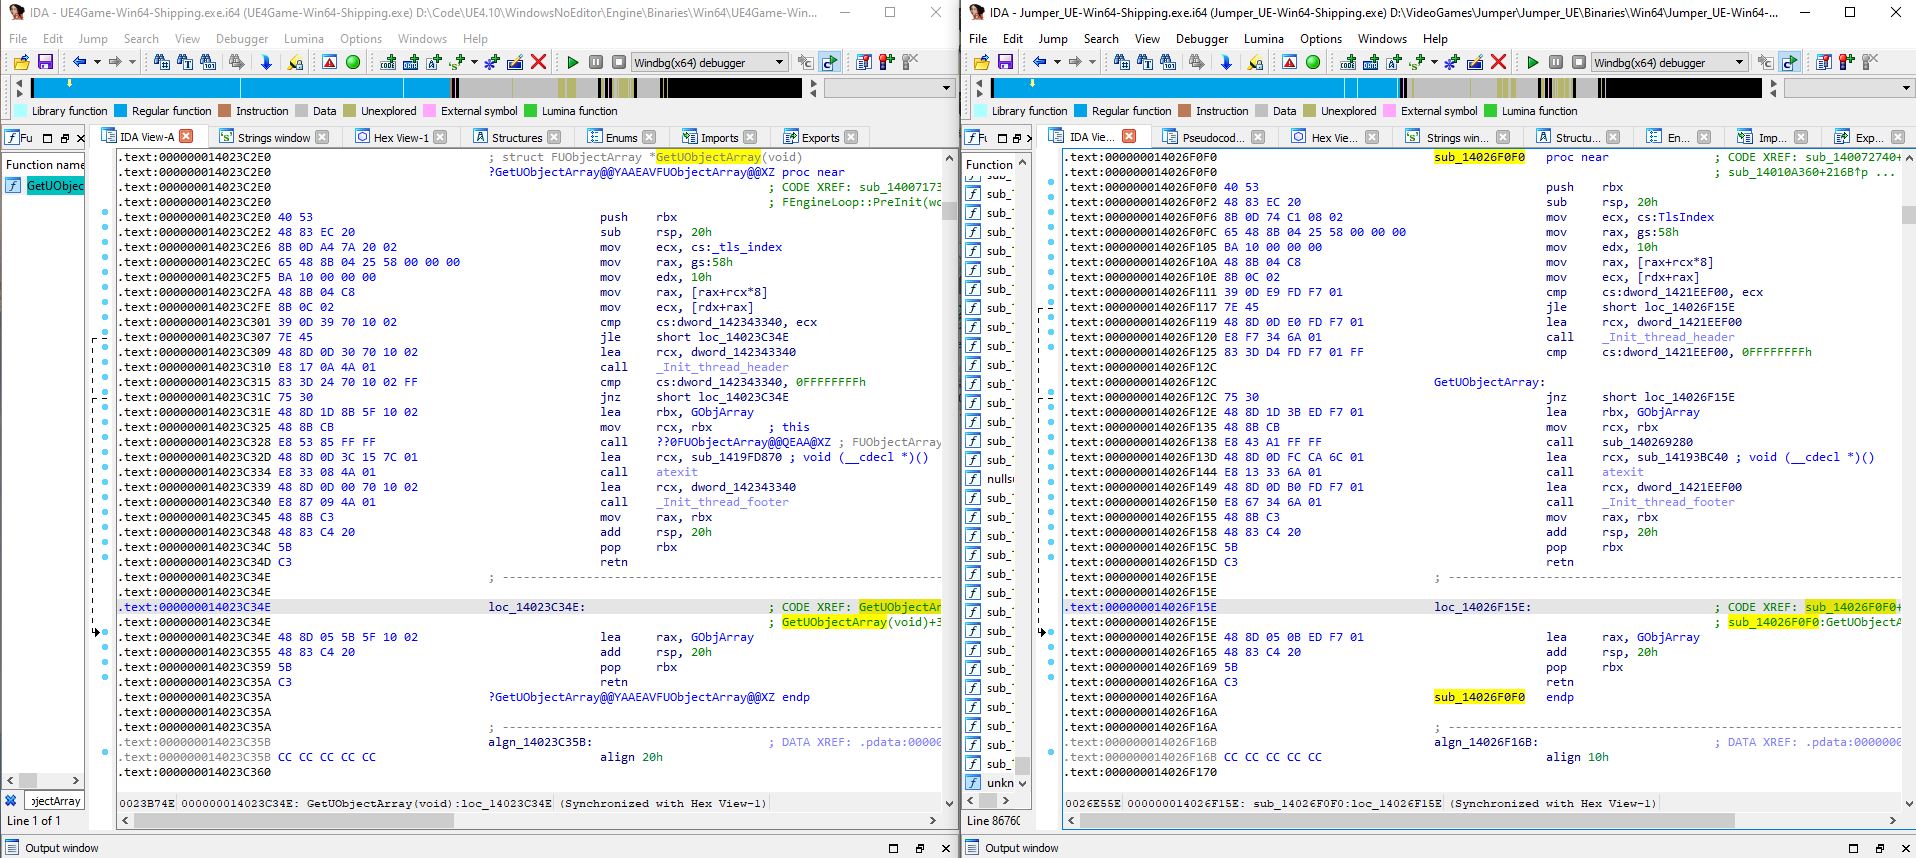Open Debugger menu in Jumper_UE window

[x=1202, y=39]
